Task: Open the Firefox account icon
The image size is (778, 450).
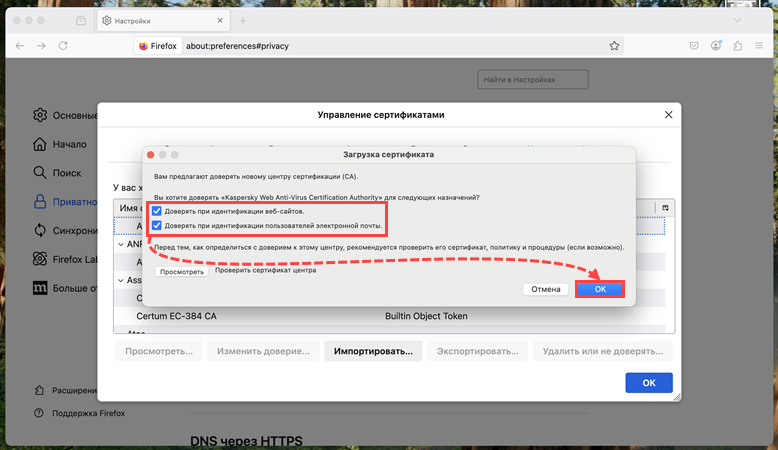Action: pyautogui.click(x=716, y=46)
